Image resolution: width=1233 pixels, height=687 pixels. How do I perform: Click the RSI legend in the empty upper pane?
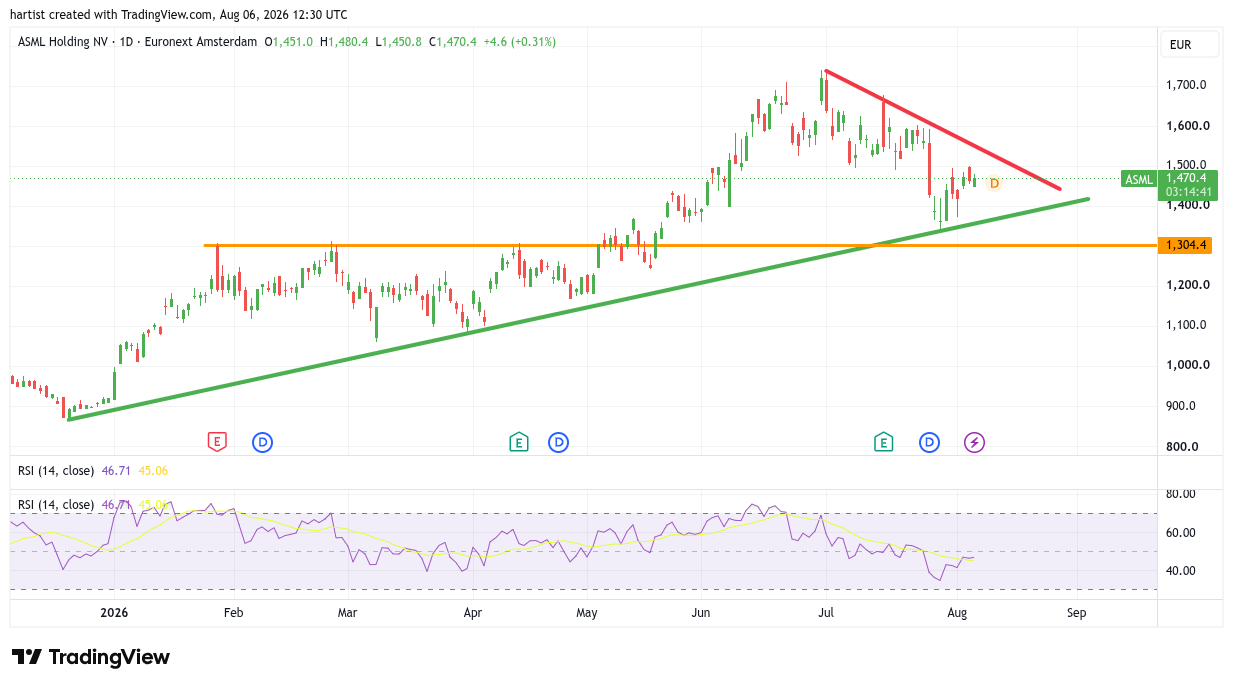tap(92, 470)
